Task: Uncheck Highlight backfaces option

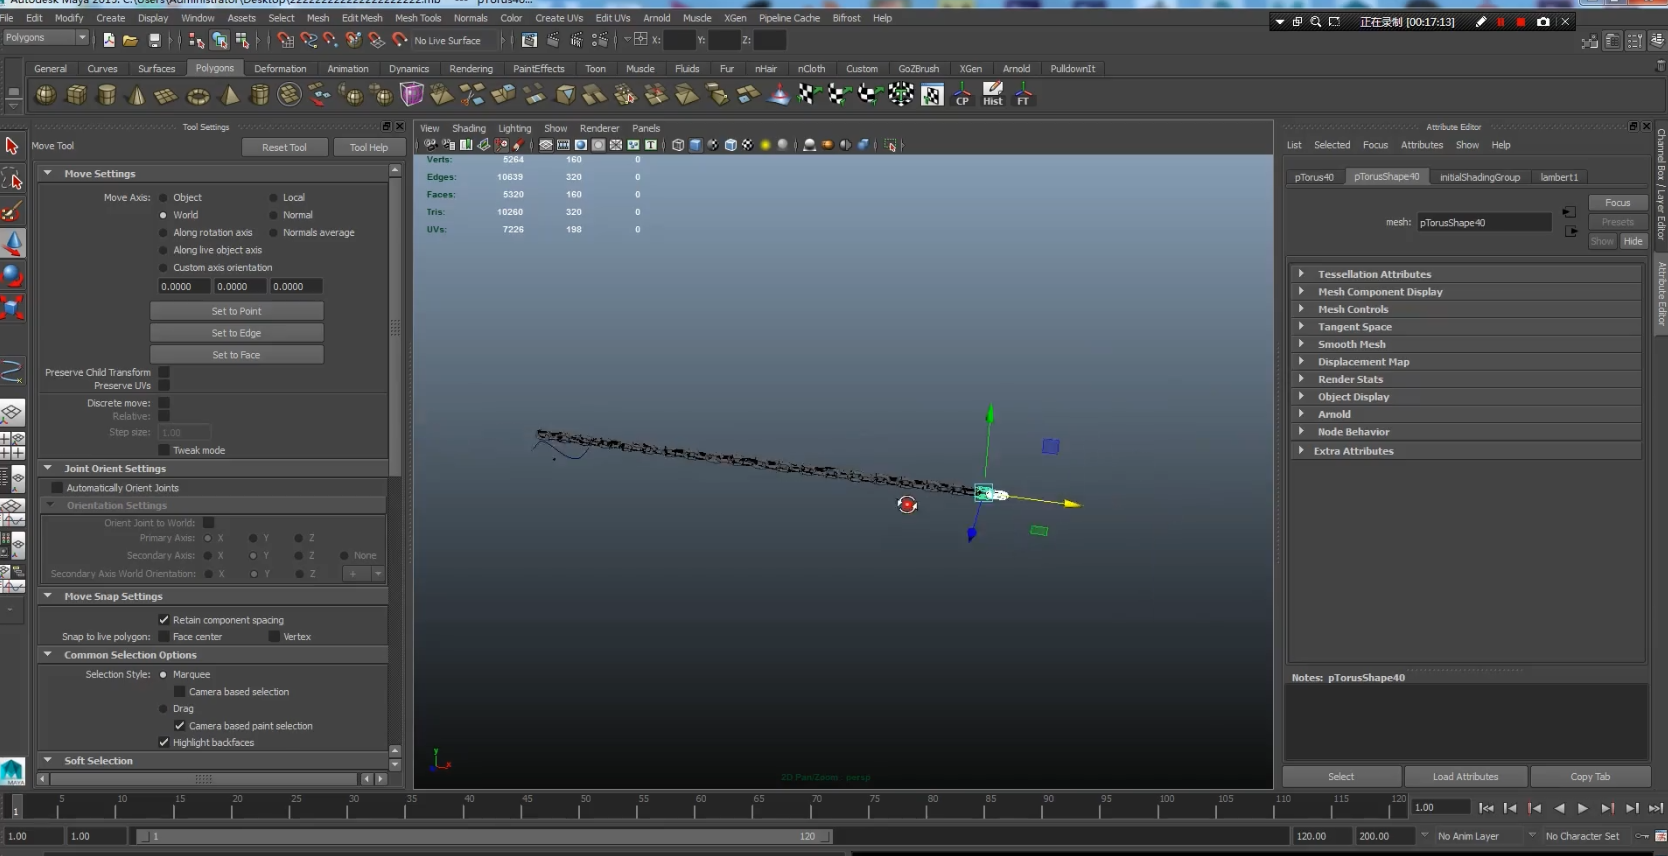Action: [164, 742]
